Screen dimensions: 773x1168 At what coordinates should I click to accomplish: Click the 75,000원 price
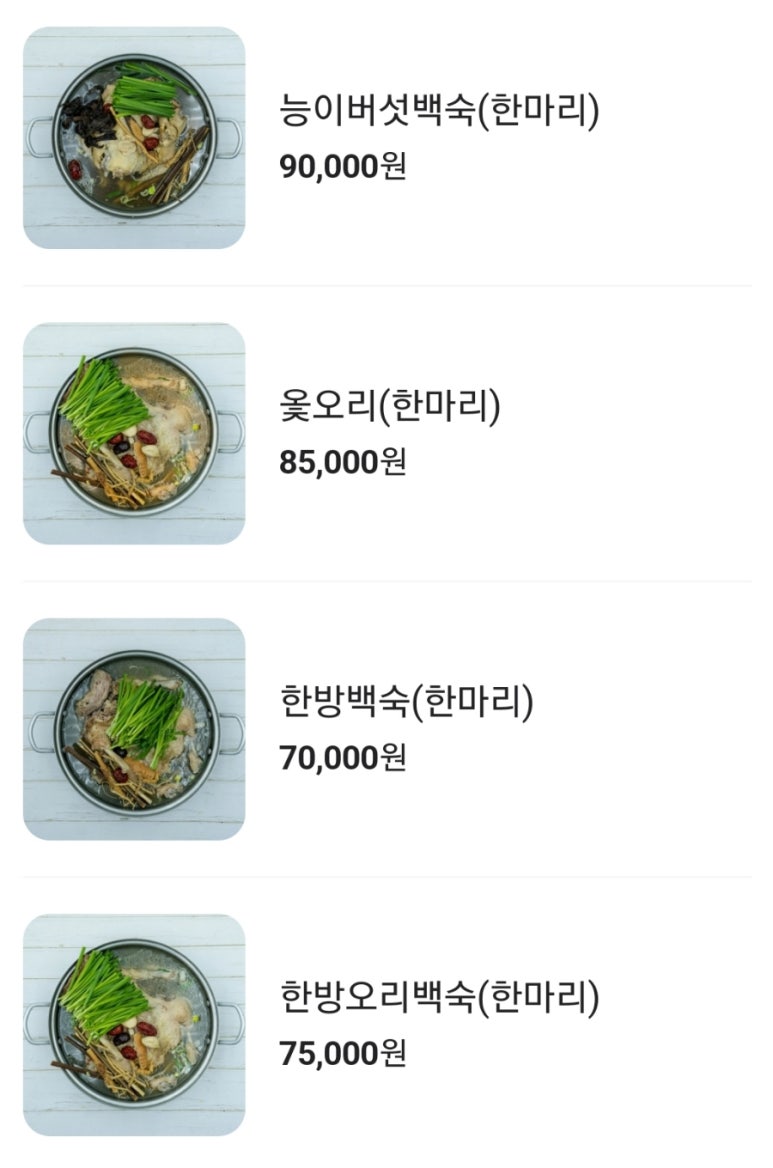point(343,1054)
